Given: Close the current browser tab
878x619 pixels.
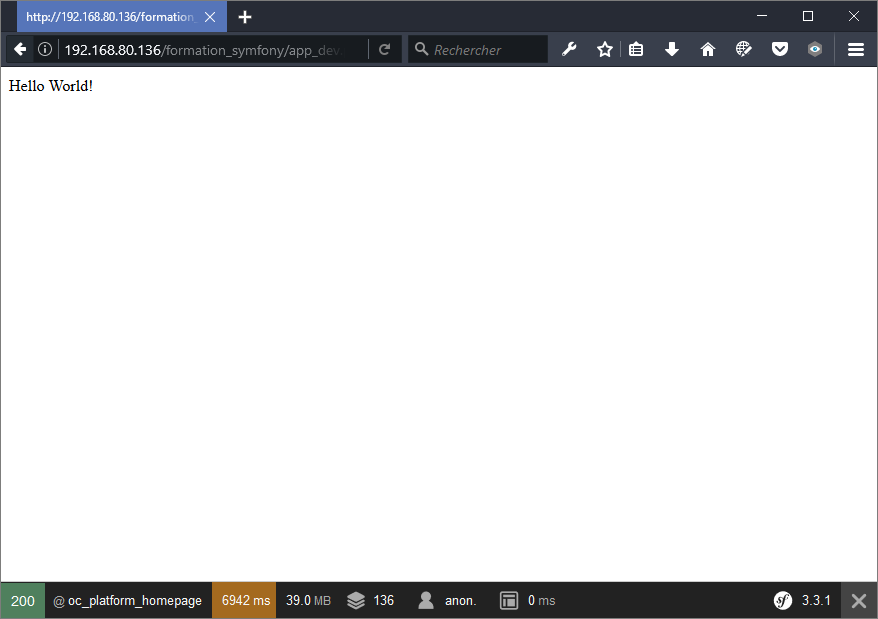Looking at the screenshot, I should tap(210, 17).
